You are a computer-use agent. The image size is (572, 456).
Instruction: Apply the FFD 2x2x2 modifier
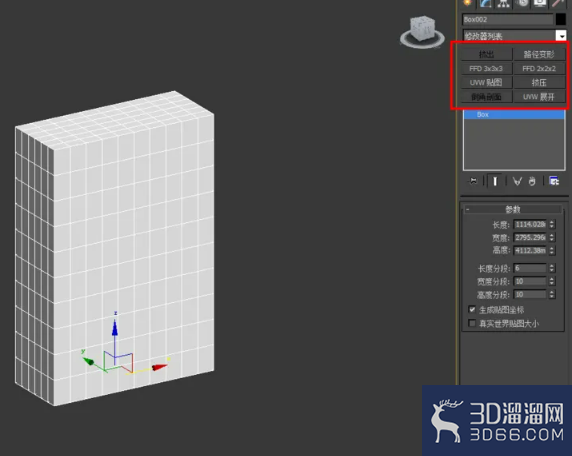(x=539, y=69)
